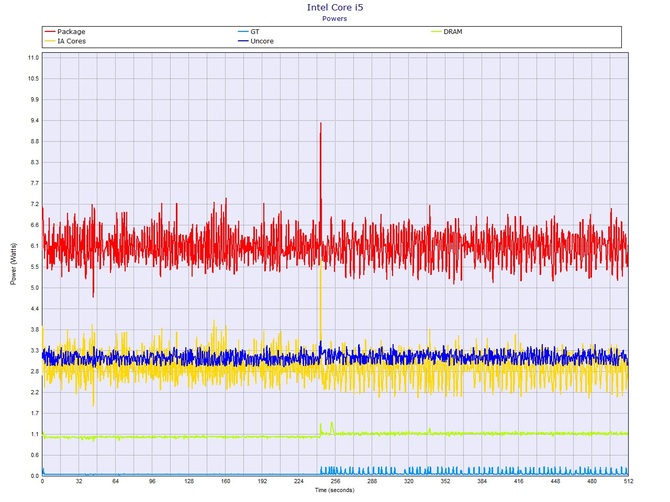Click the 6.1 y-axis tick label

click(35, 246)
